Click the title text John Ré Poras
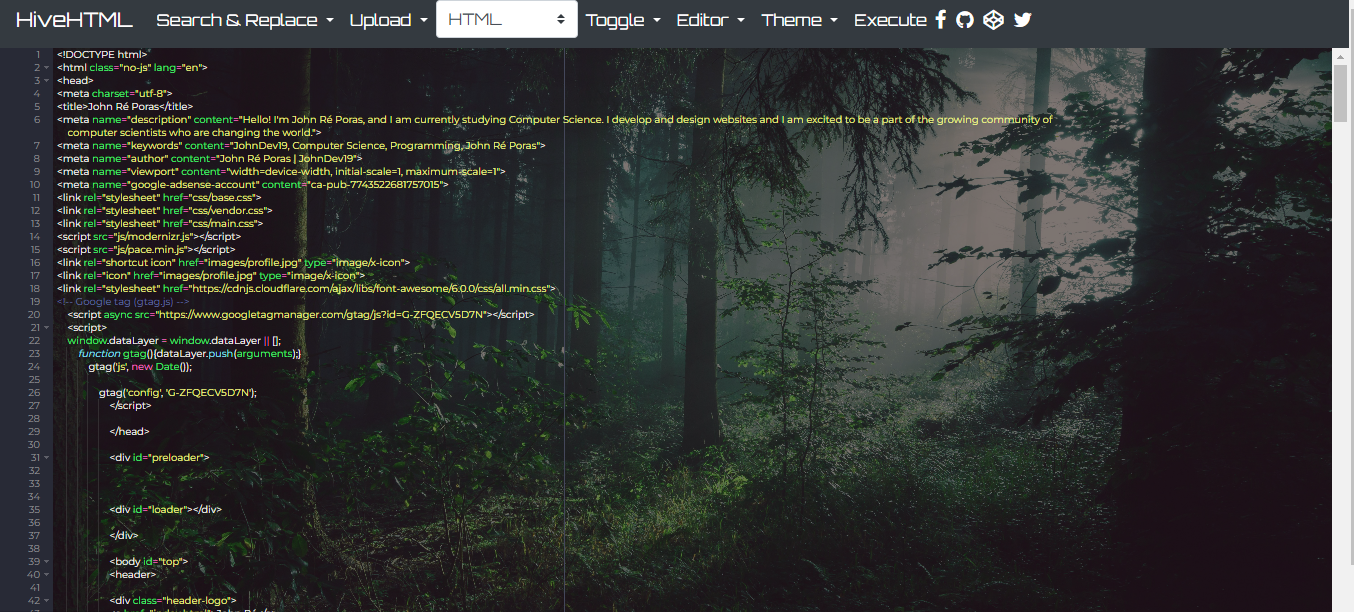Viewport: 1354px width, 612px height. 125,106
